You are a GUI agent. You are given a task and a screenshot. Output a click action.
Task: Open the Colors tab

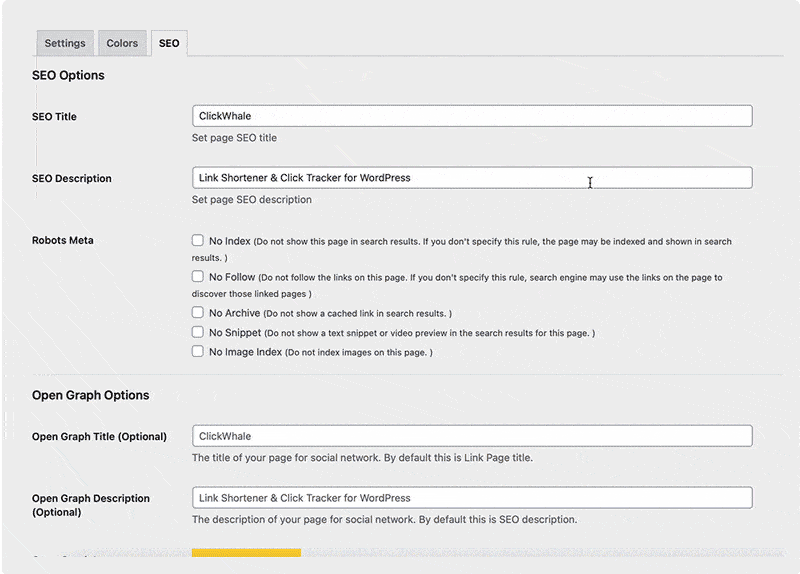coord(122,43)
